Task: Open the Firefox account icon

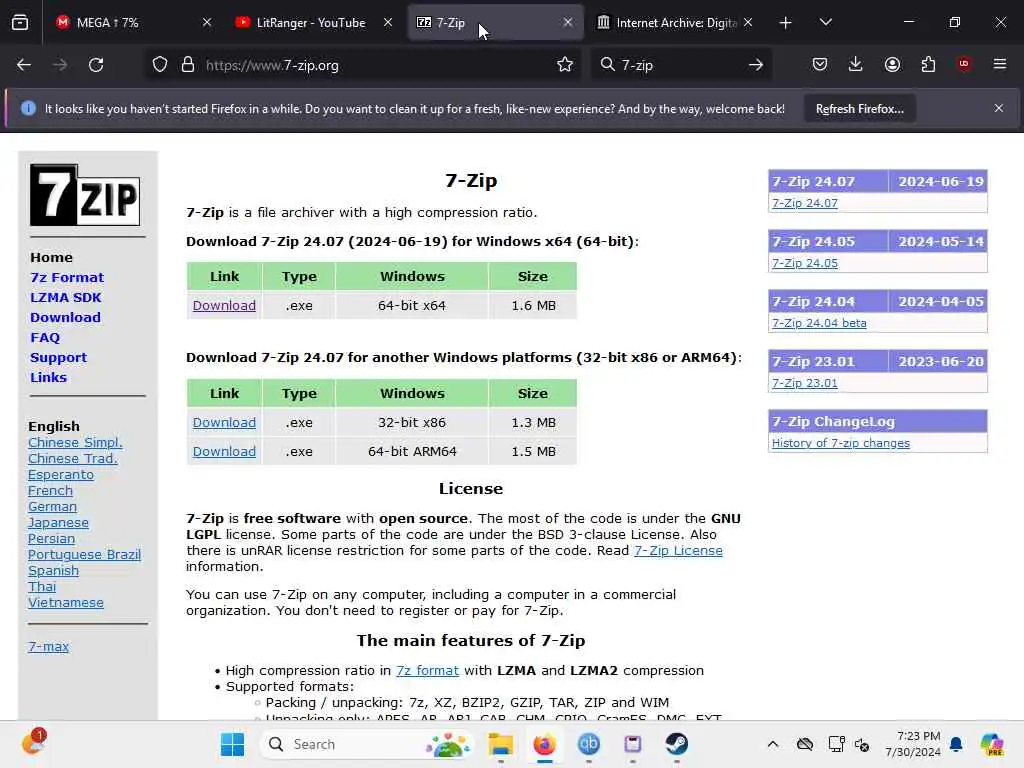Action: click(892, 64)
